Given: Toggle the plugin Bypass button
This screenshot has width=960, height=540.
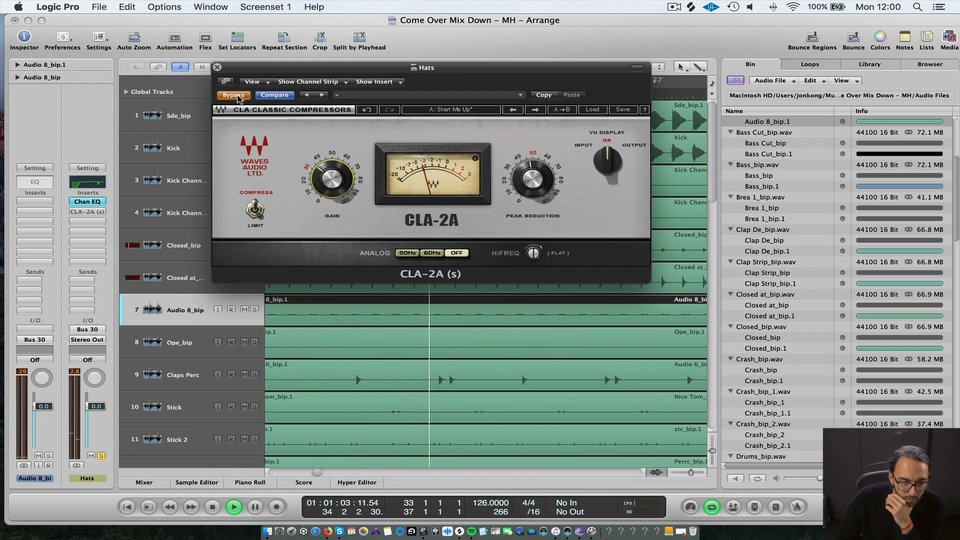Looking at the screenshot, I should coord(233,95).
